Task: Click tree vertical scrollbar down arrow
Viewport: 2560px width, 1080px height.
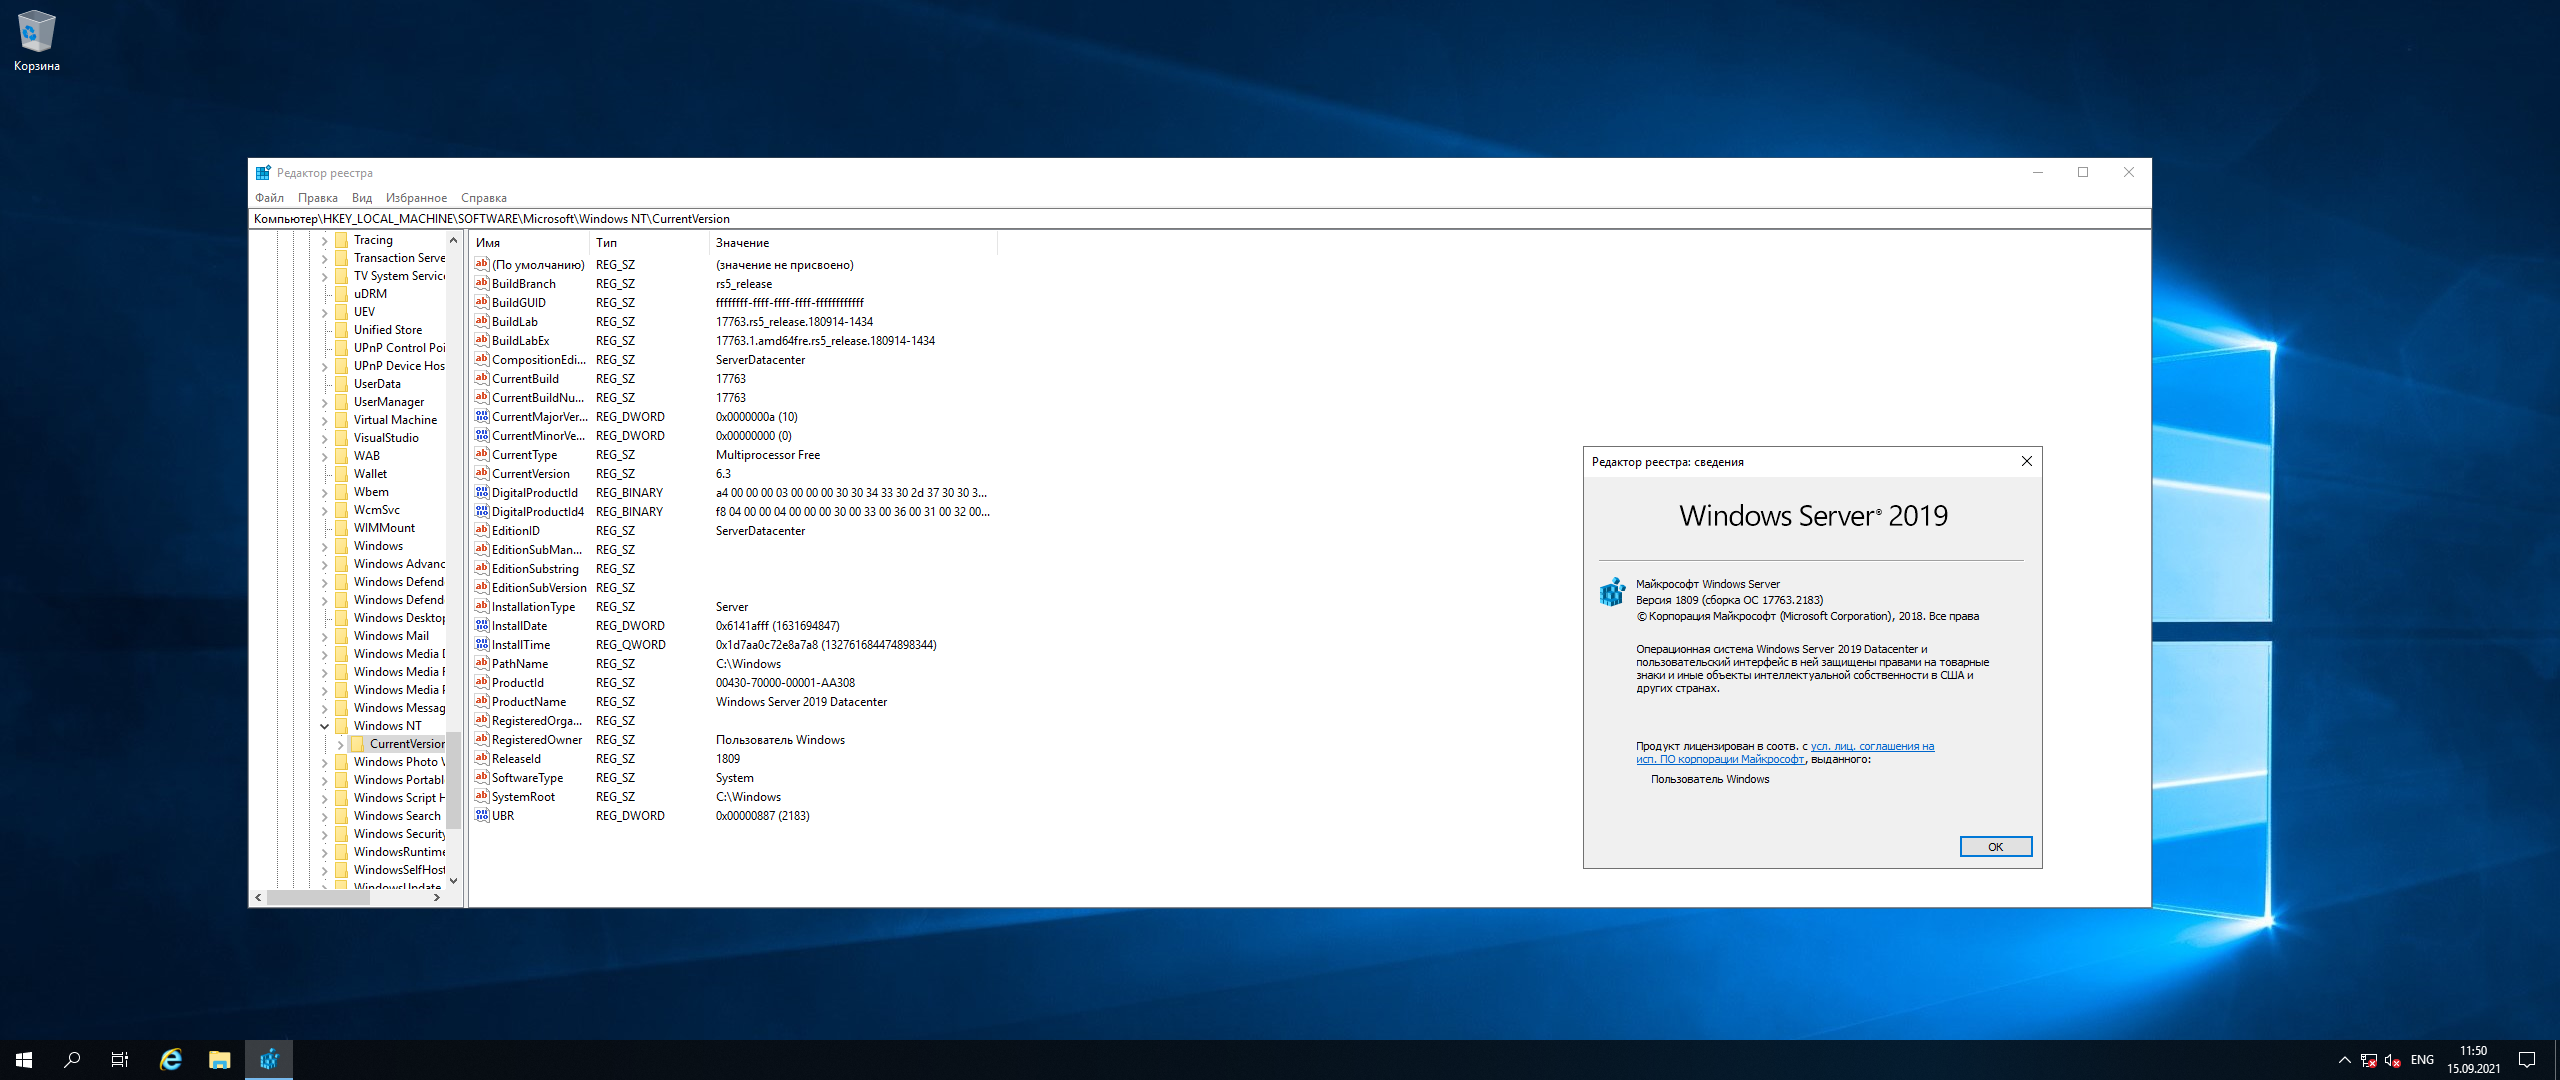Action: 454,881
